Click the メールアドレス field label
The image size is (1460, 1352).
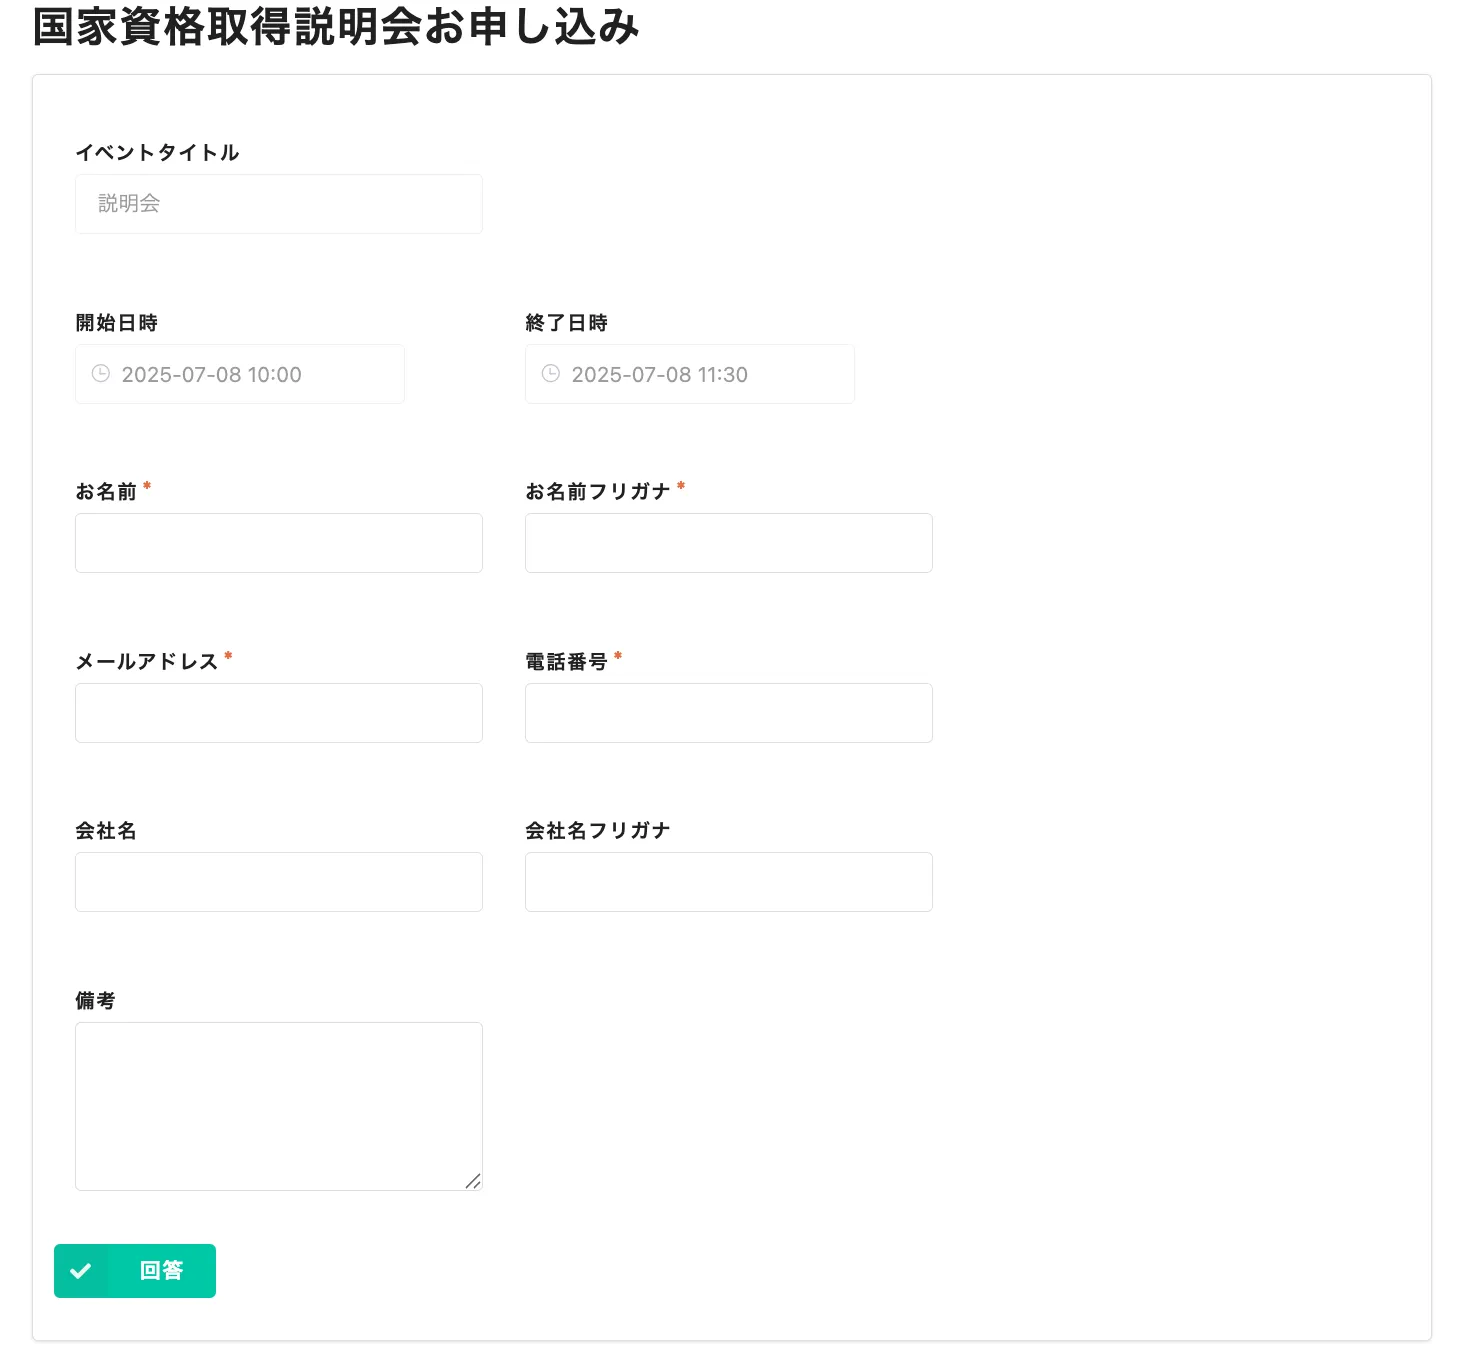click(147, 662)
